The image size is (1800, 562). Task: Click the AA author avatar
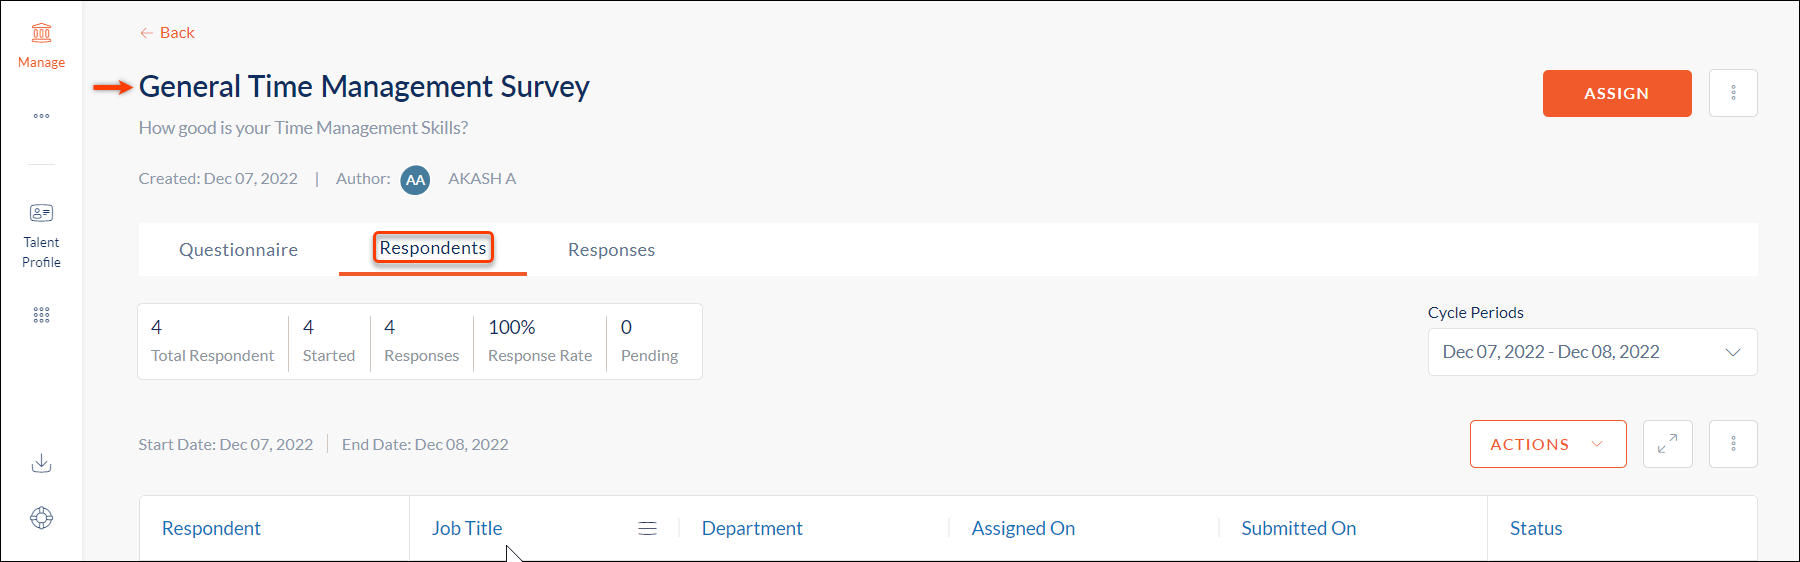tap(415, 180)
